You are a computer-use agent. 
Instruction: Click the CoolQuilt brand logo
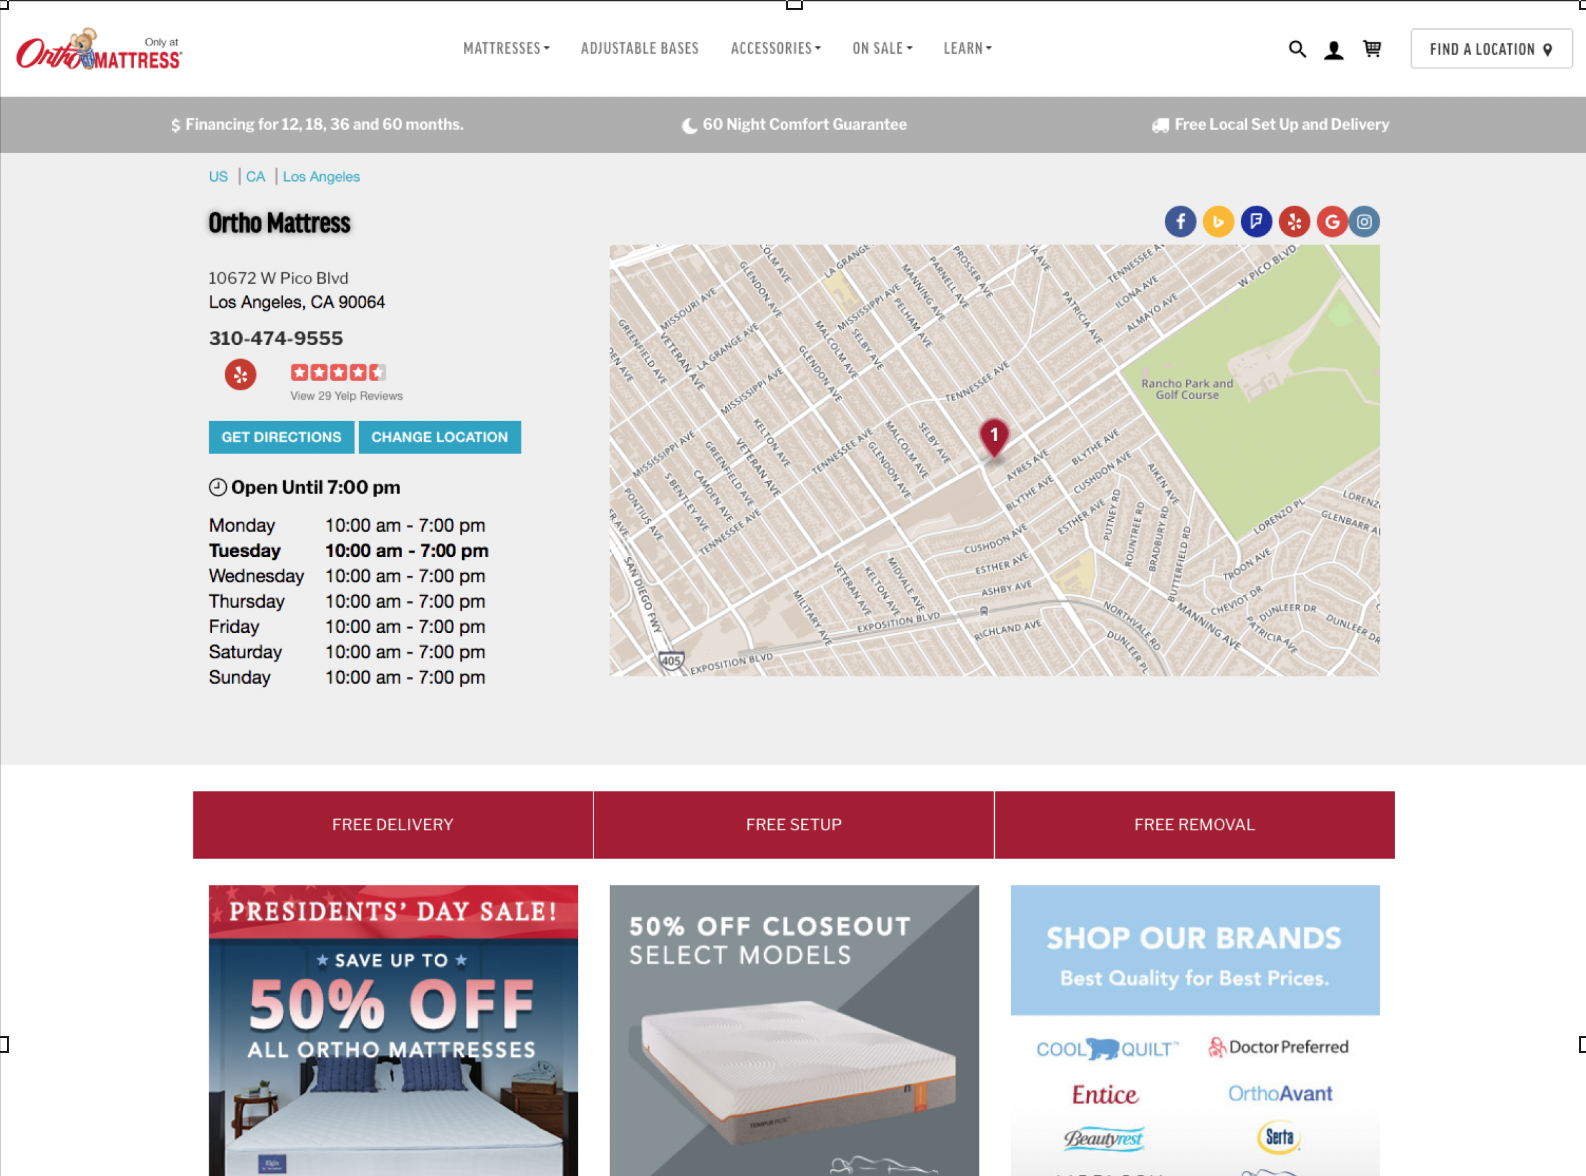click(x=1107, y=1049)
